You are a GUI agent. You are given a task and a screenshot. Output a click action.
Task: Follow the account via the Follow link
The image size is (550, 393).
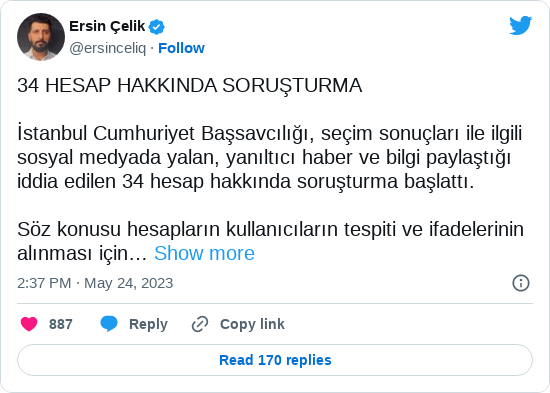[x=181, y=48]
